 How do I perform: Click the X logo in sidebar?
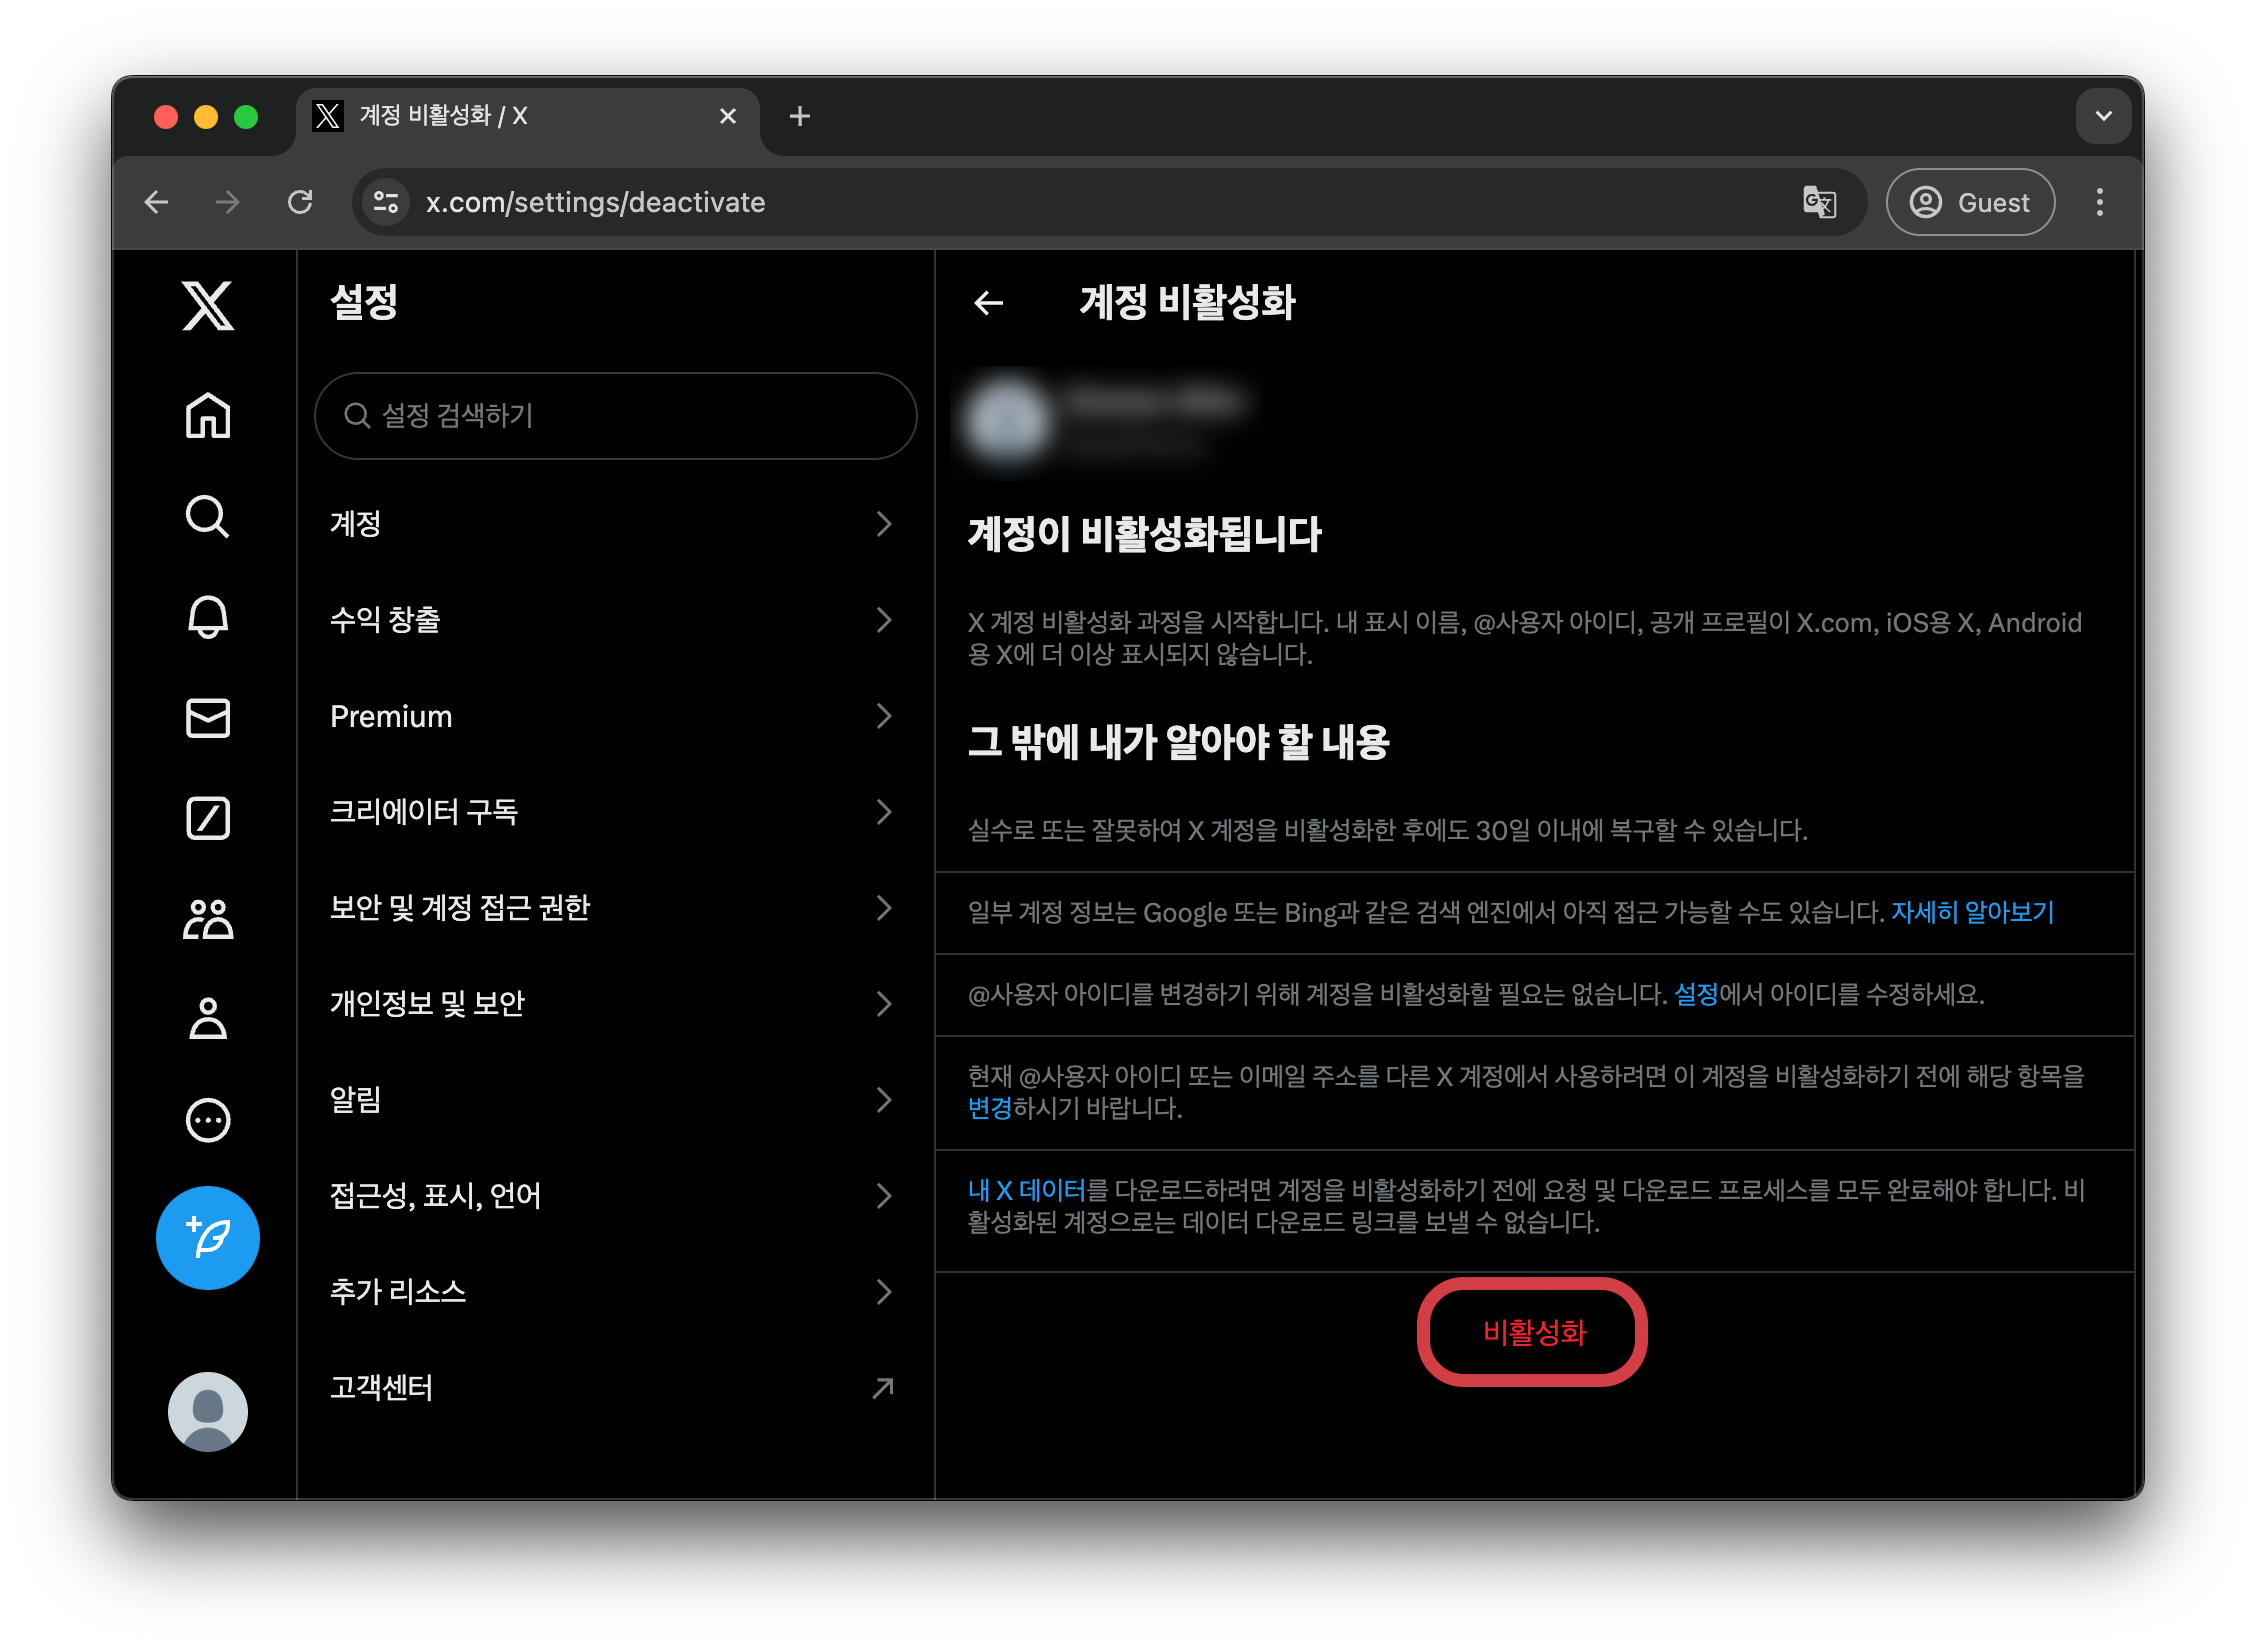click(x=208, y=305)
